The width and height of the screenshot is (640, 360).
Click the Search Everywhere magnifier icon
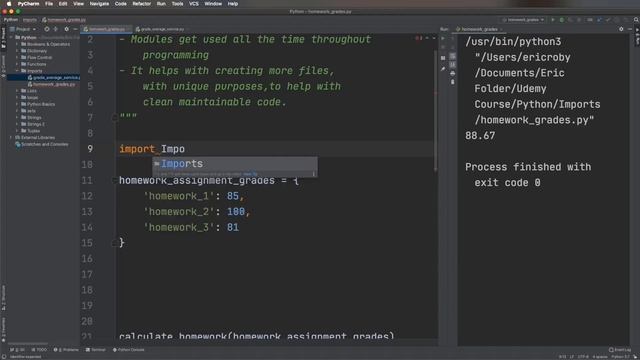tap(636, 20)
